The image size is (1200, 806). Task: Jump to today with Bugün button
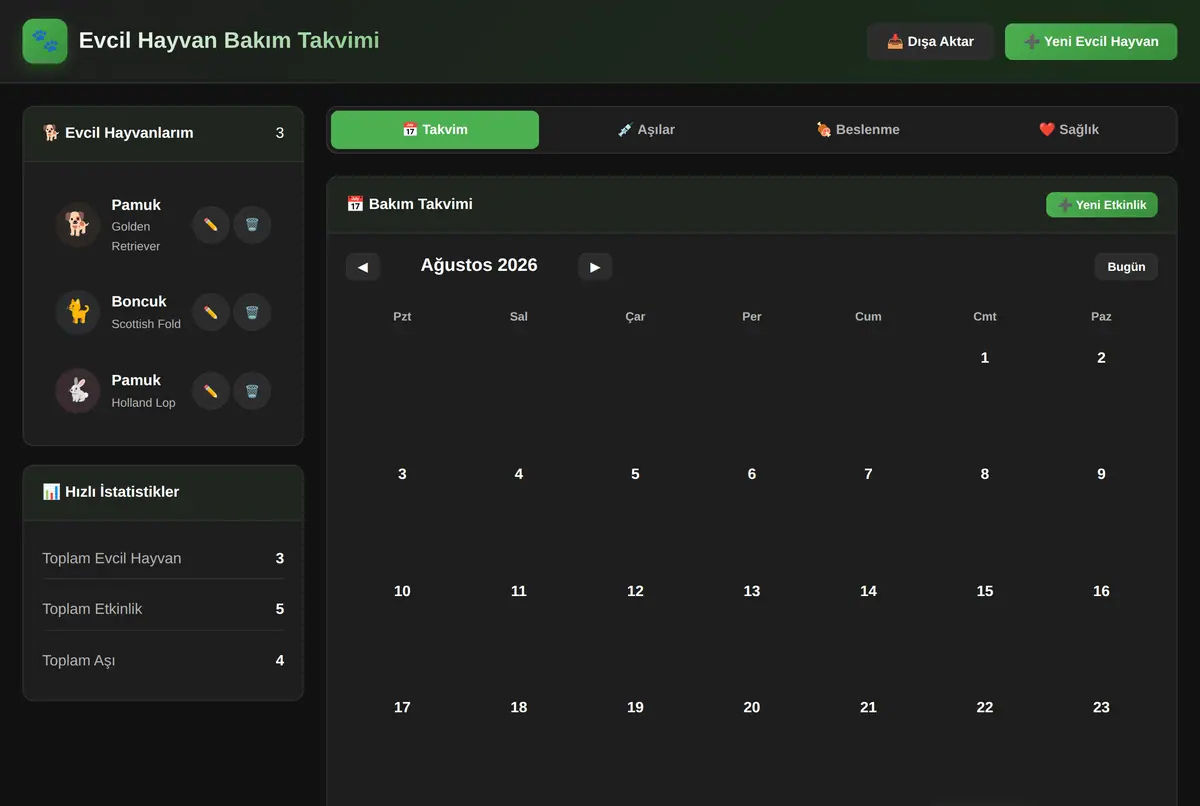click(1126, 267)
